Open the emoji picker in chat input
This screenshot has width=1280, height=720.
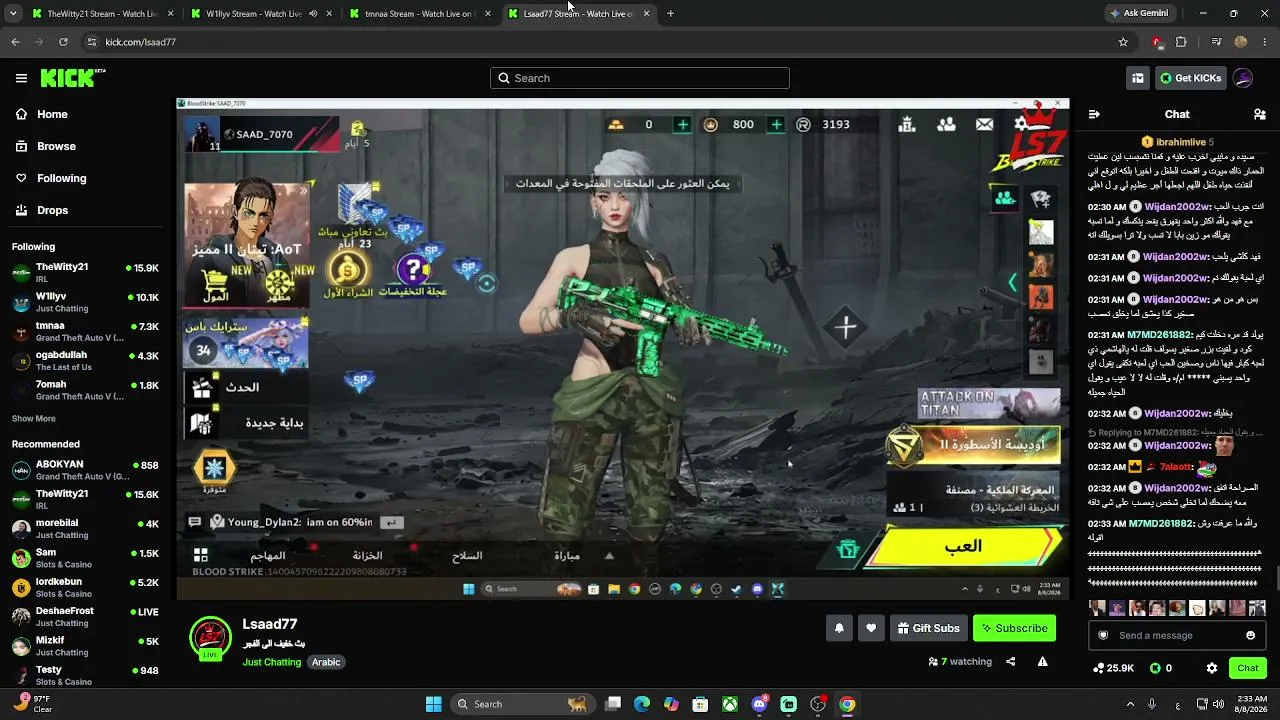tap(1250, 635)
